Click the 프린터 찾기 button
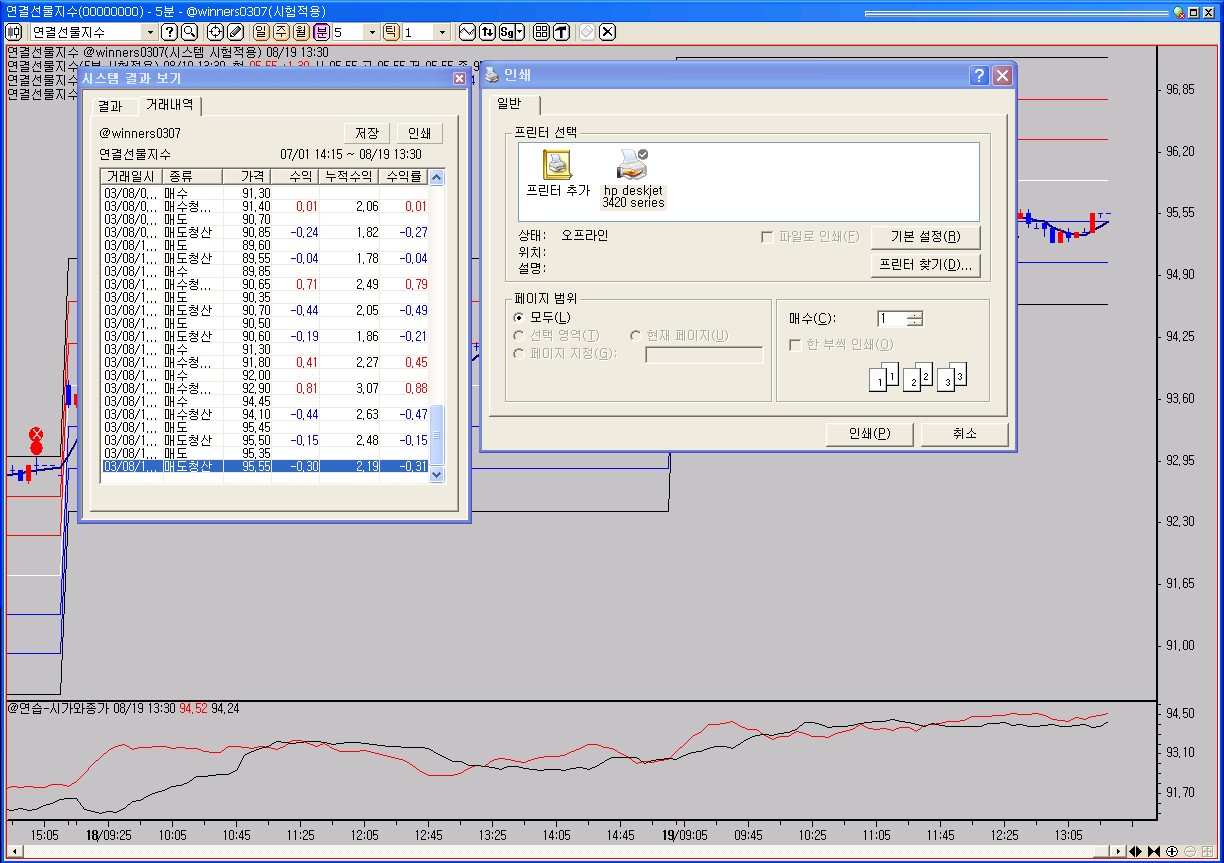The image size is (1224, 863). tap(925, 265)
